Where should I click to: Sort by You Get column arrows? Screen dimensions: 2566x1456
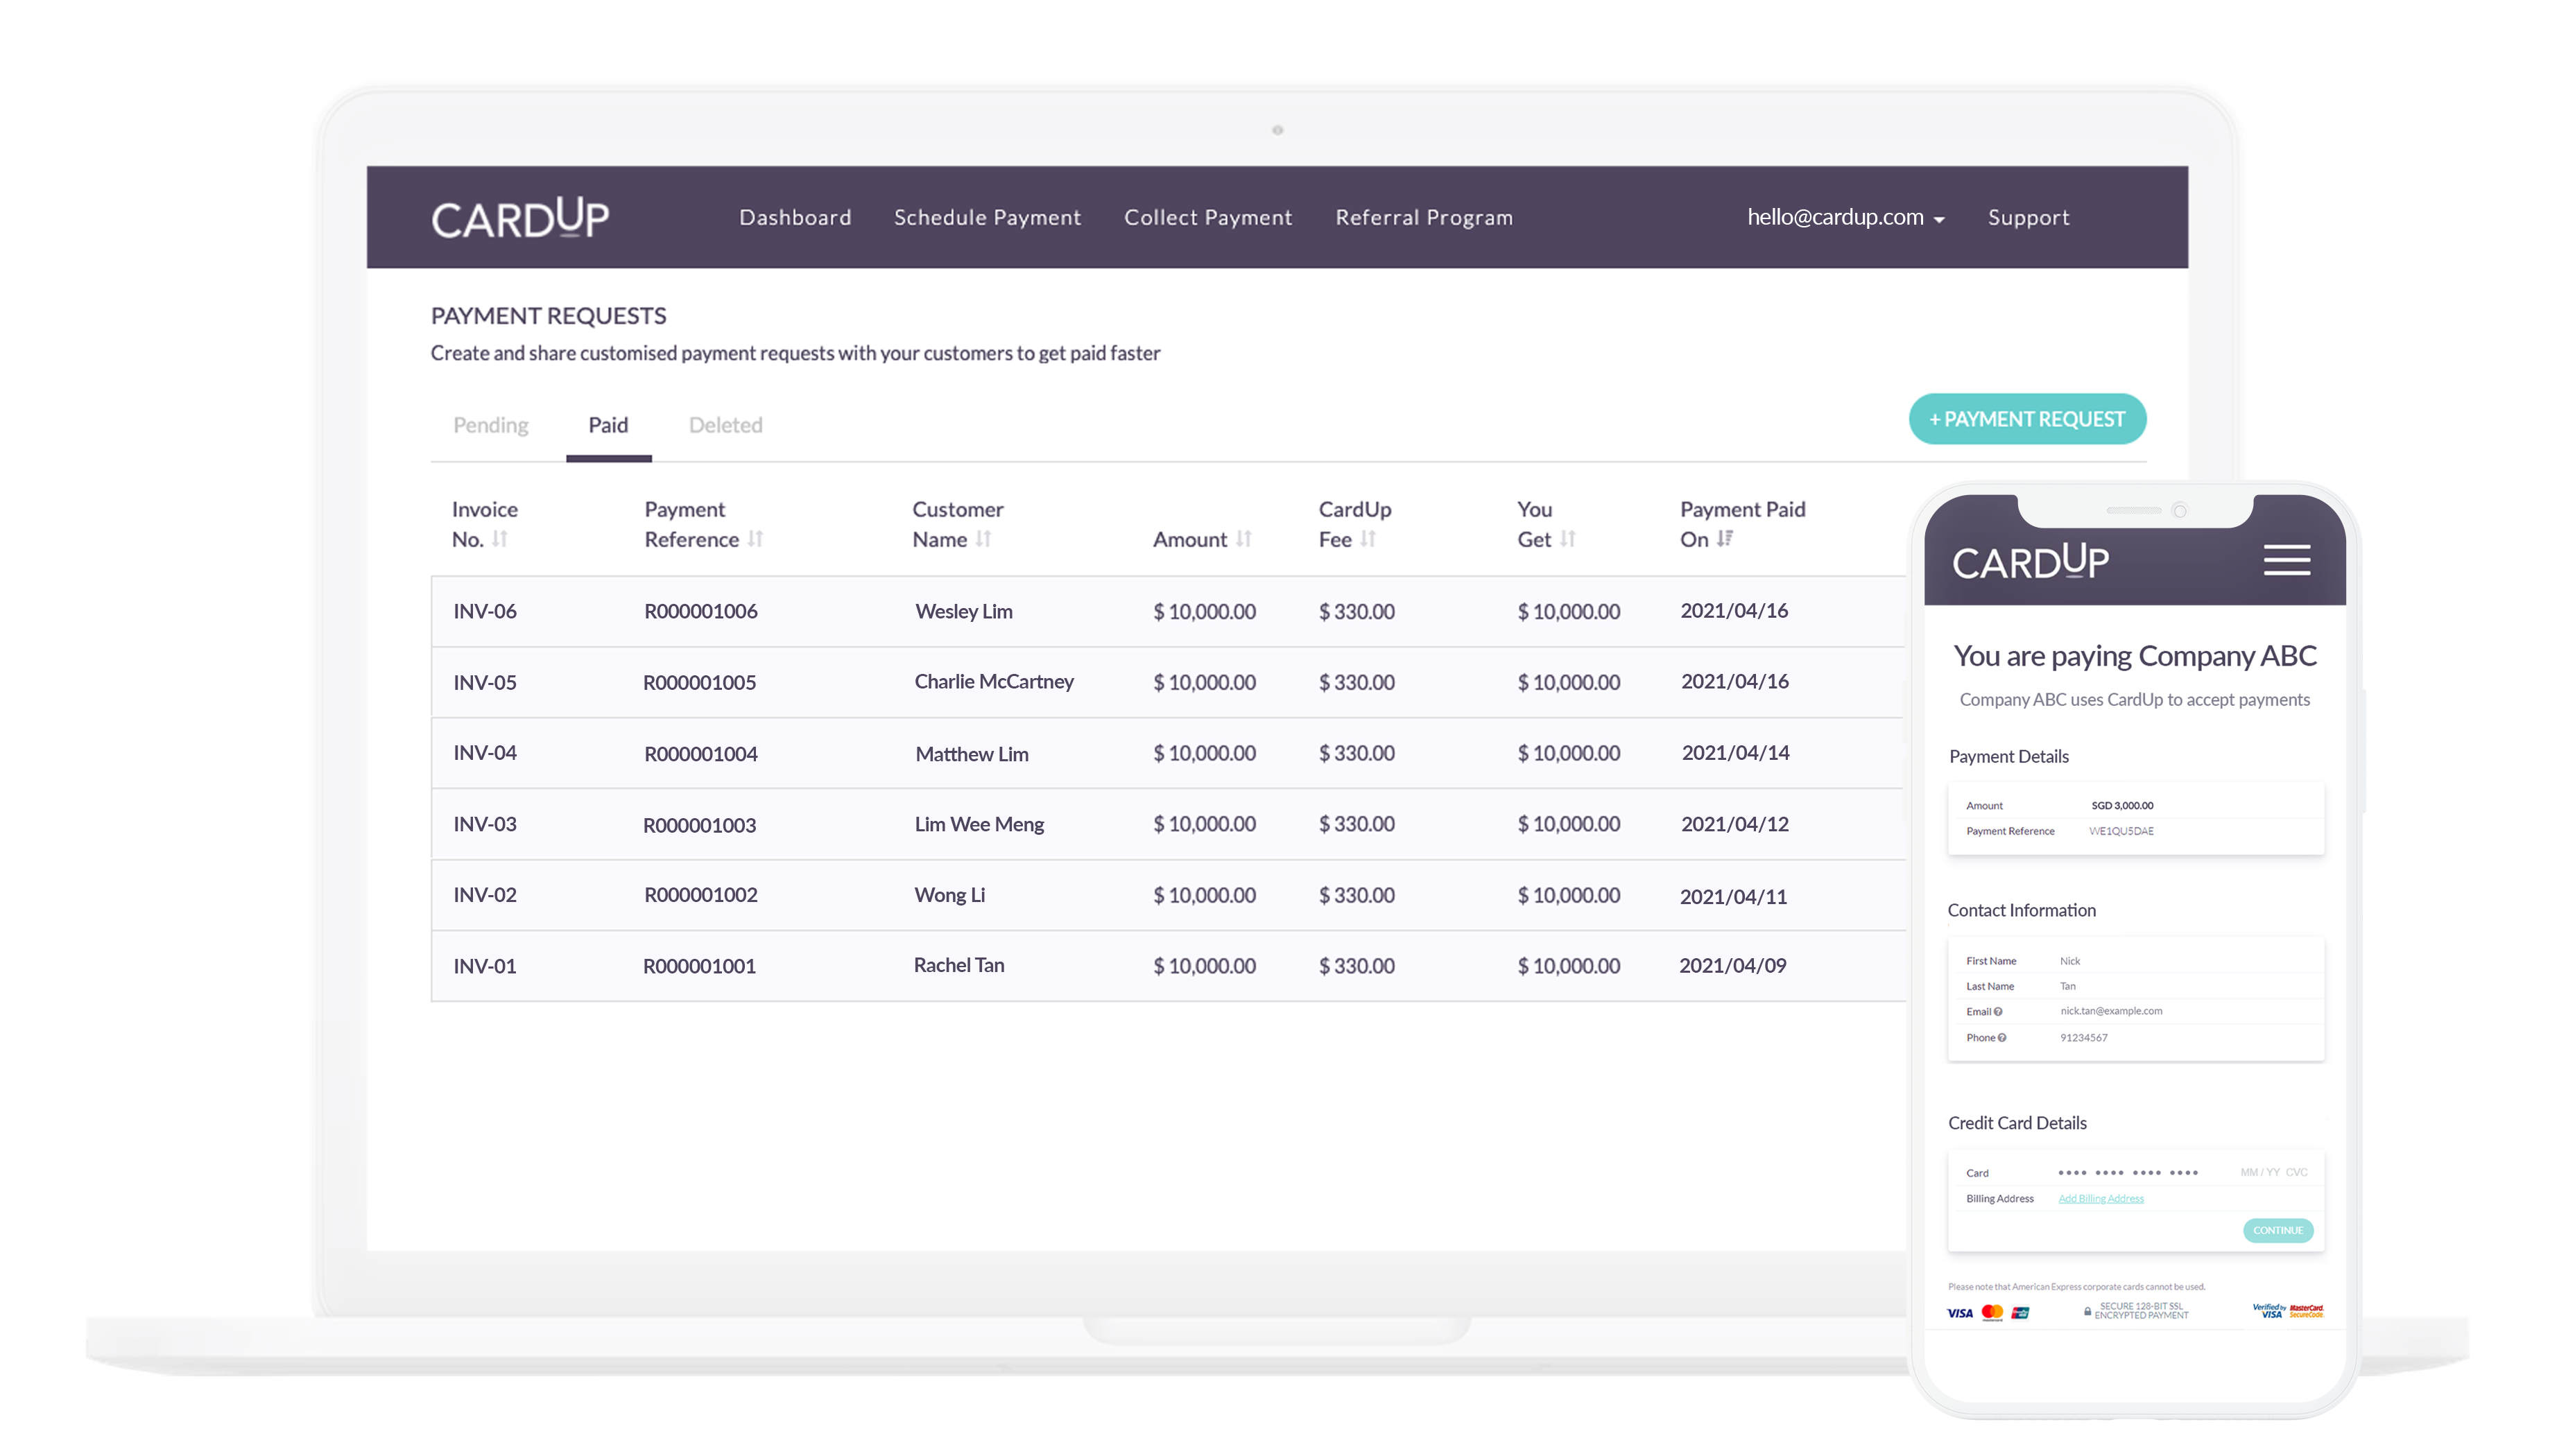coord(1567,539)
